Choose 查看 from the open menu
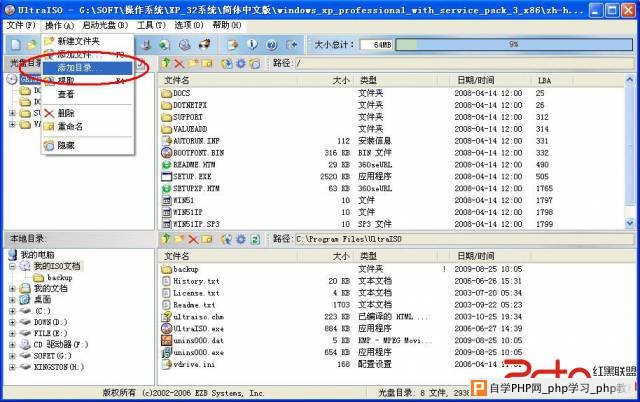Screen dimensions: 640x402 [x=88, y=94]
